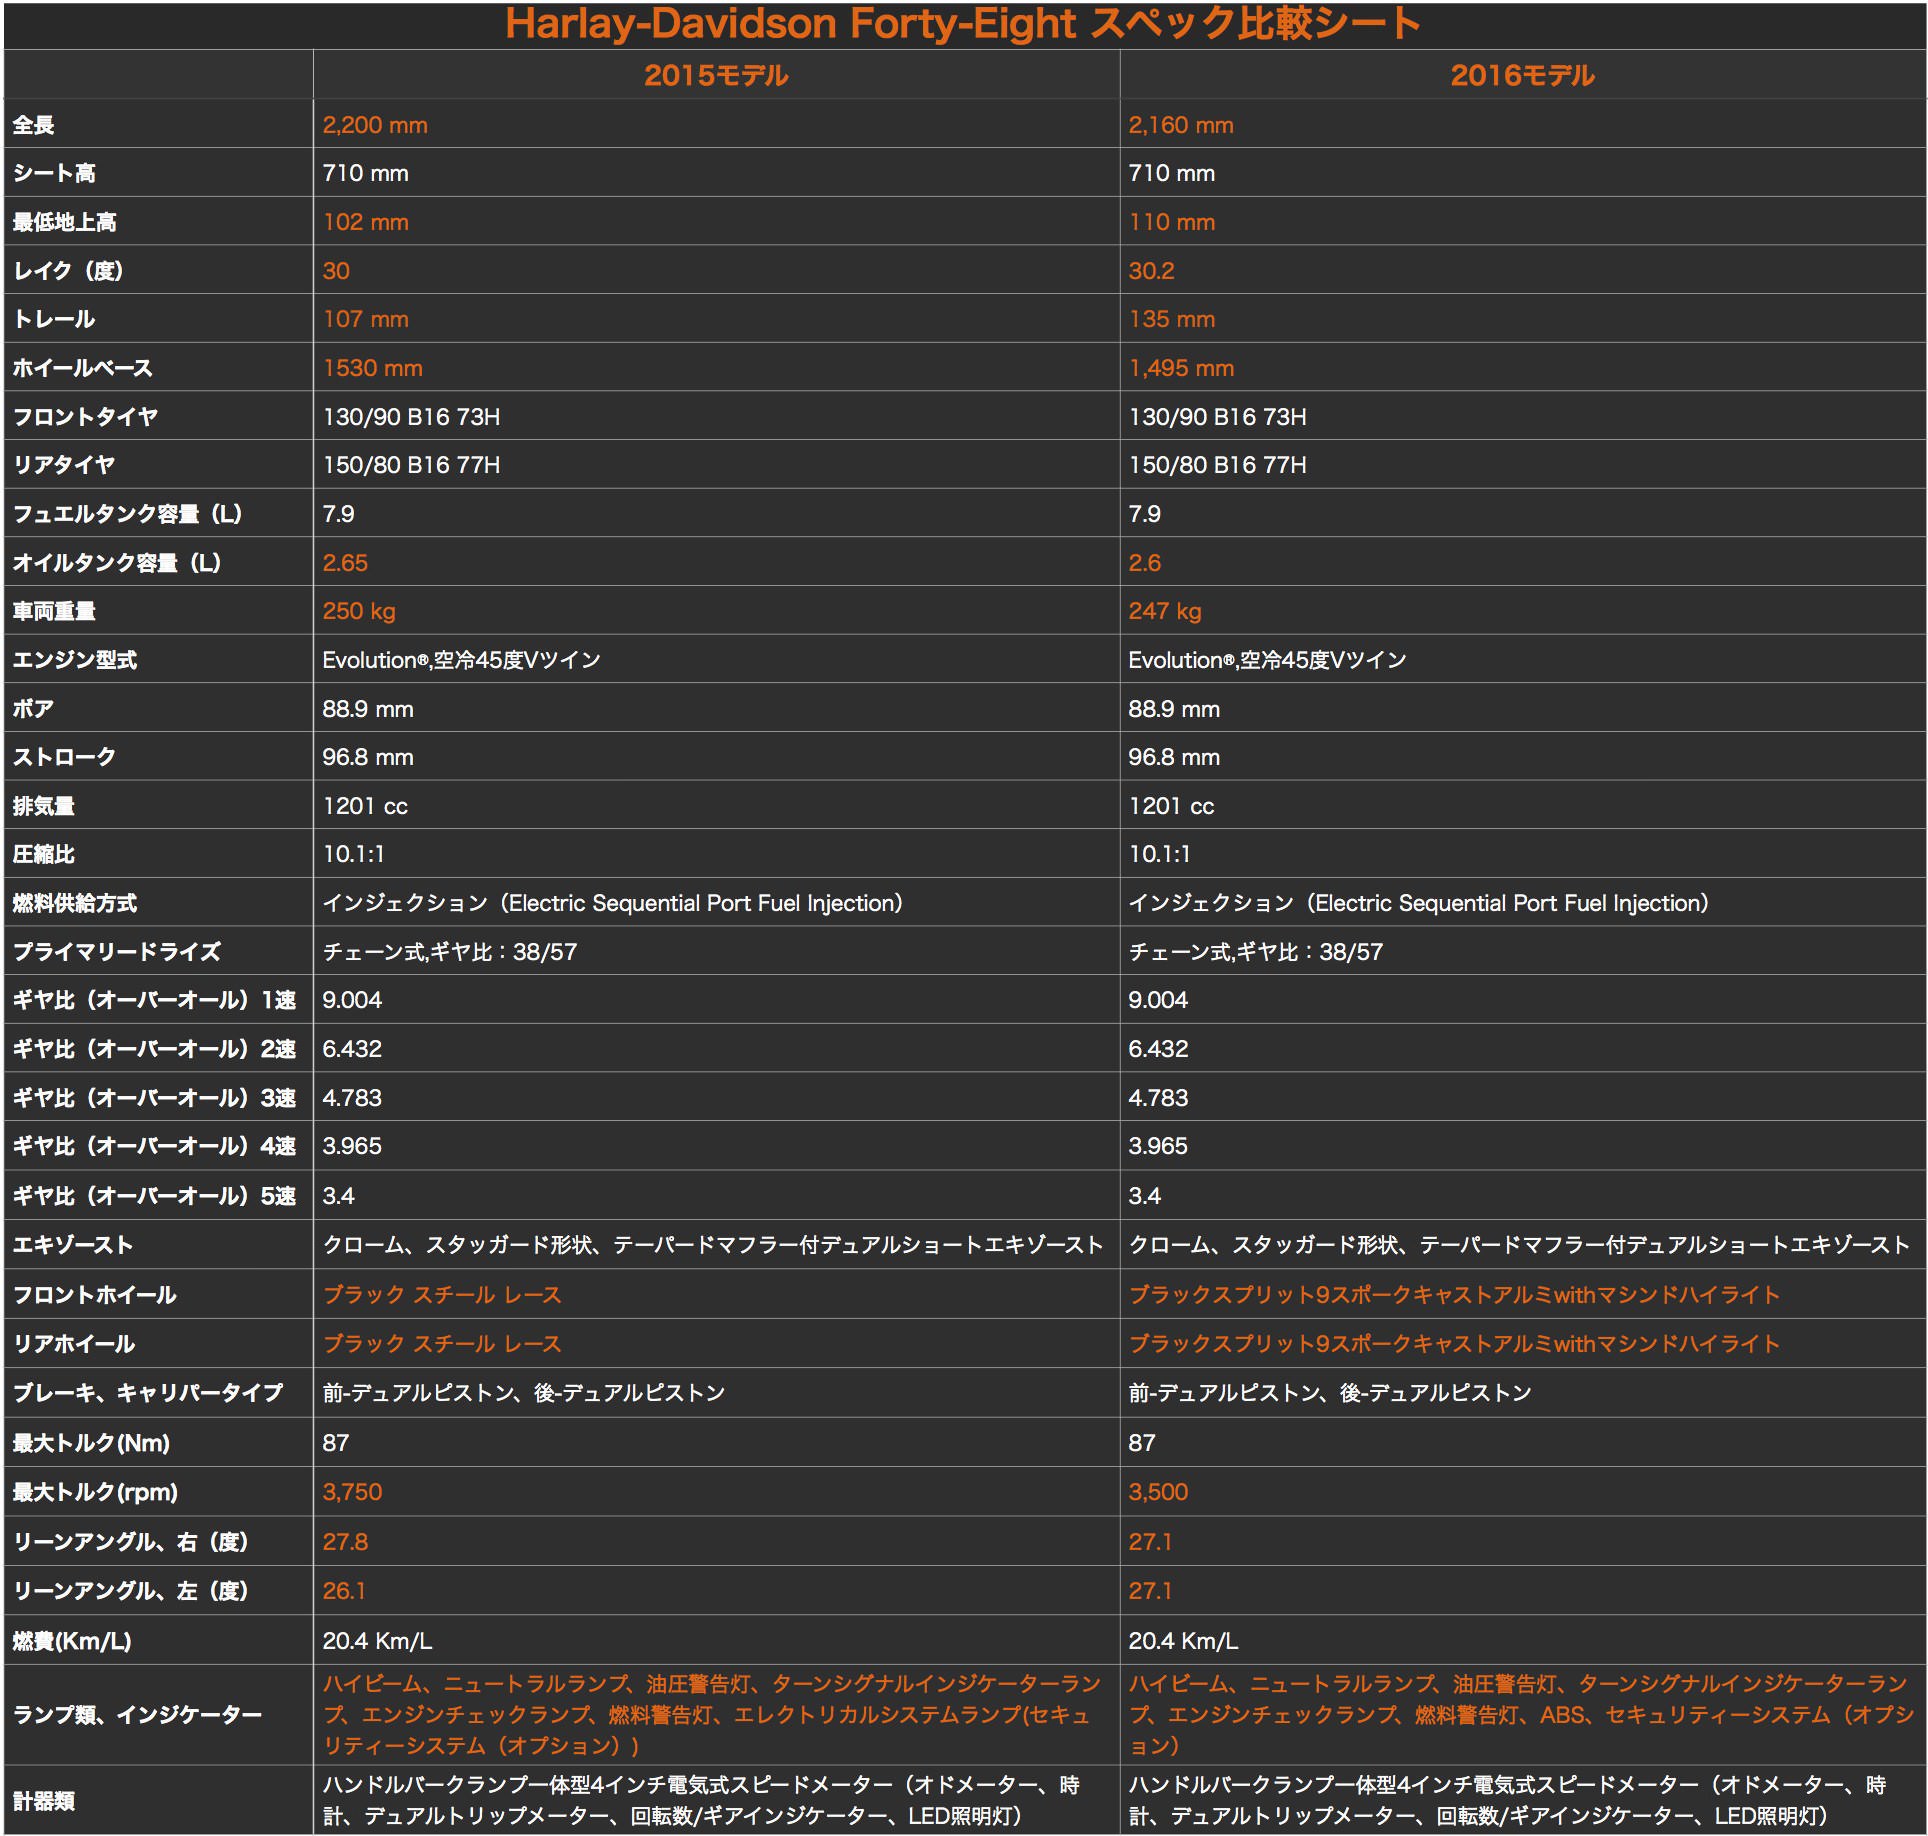Select the 2016 front wheel 'ブラックスプリット9スポーク' value
1928x1836 pixels.
pyautogui.click(x=1454, y=1295)
